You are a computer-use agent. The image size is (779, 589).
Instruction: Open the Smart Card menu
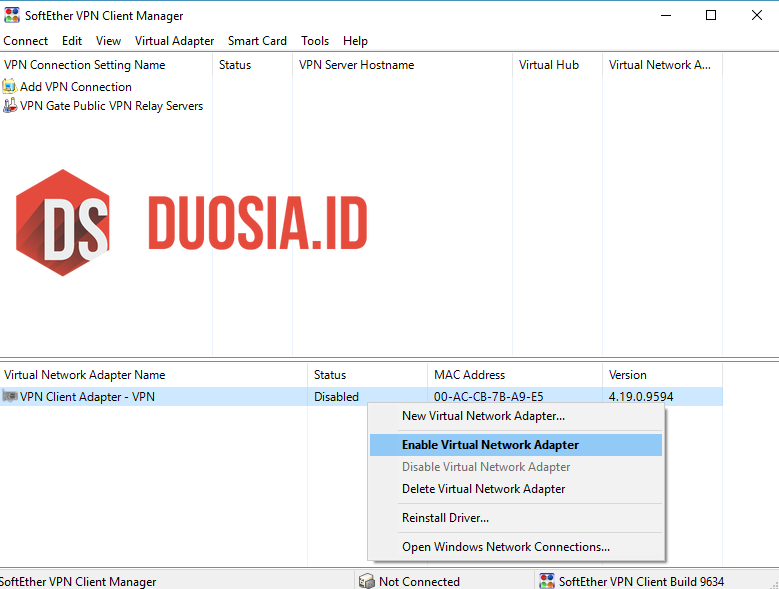point(257,41)
